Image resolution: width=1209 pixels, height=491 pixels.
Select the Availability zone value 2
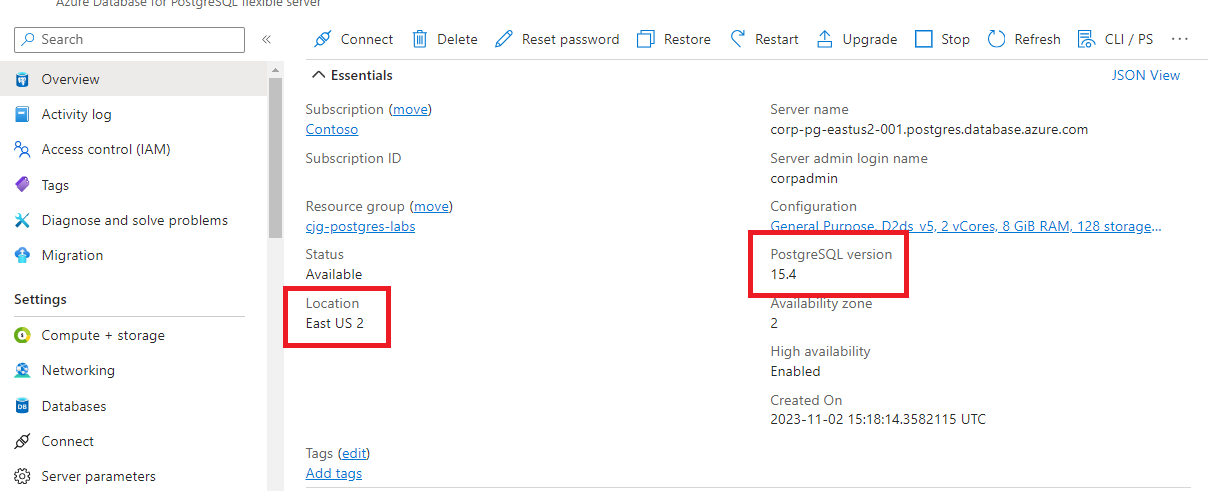[x=774, y=323]
